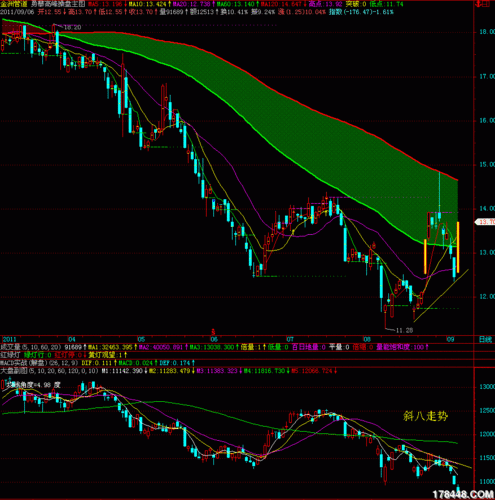The height and width of the screenshot is (500, 495).
Task: Select the stock name 金洲管道 in the title
Action: 14,4
